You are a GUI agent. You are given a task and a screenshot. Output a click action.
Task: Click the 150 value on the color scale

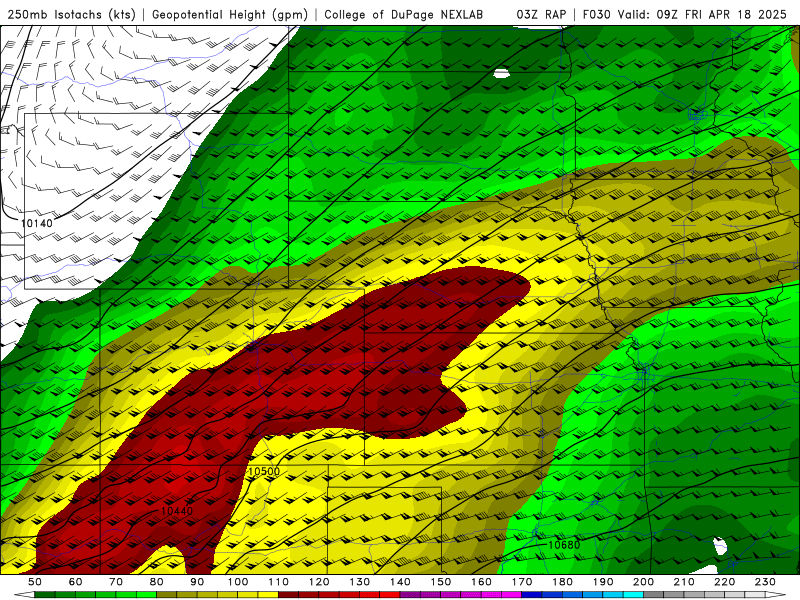[441, 582]
